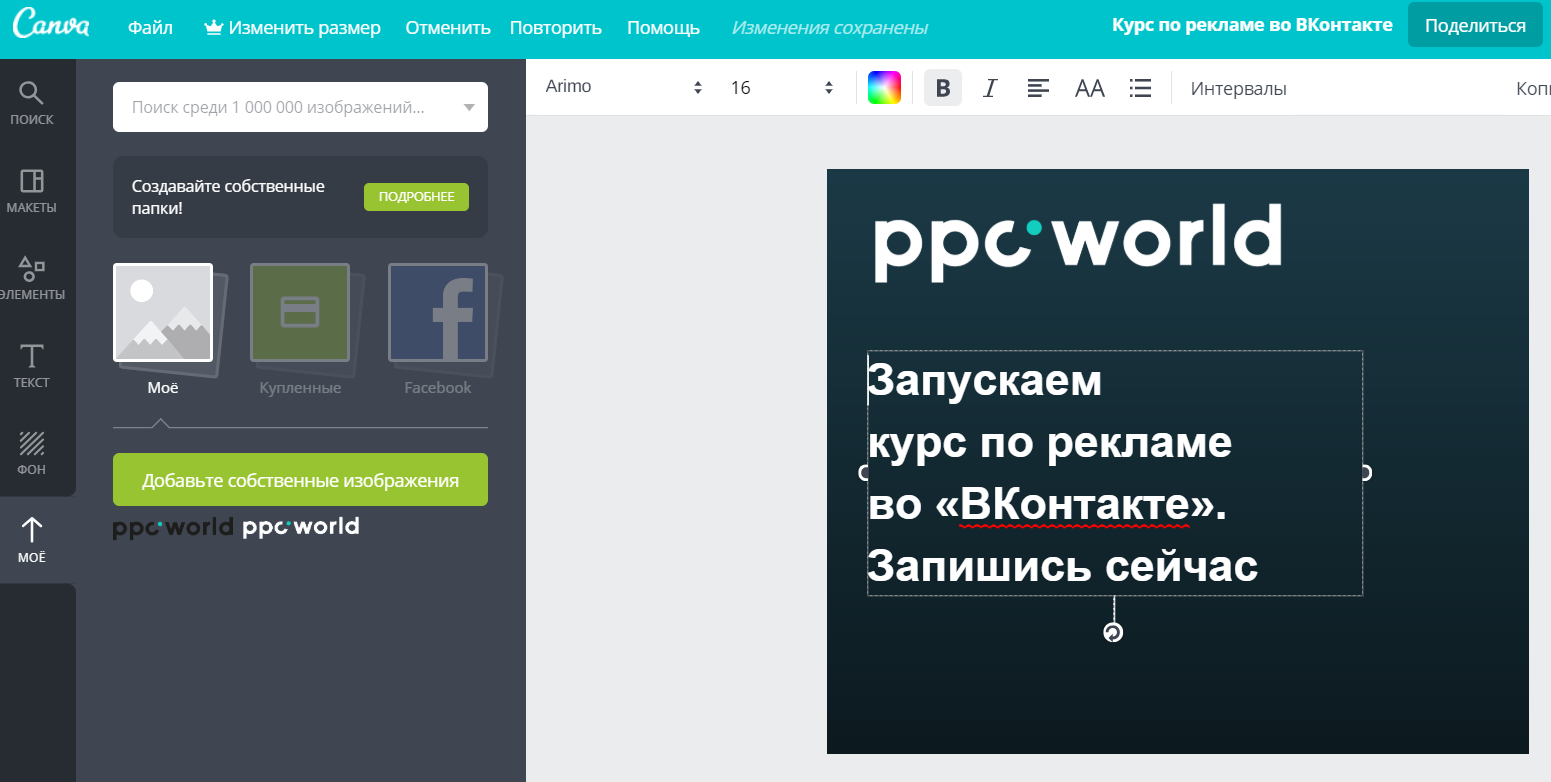Toggle bold formatting button

(942, 88)
